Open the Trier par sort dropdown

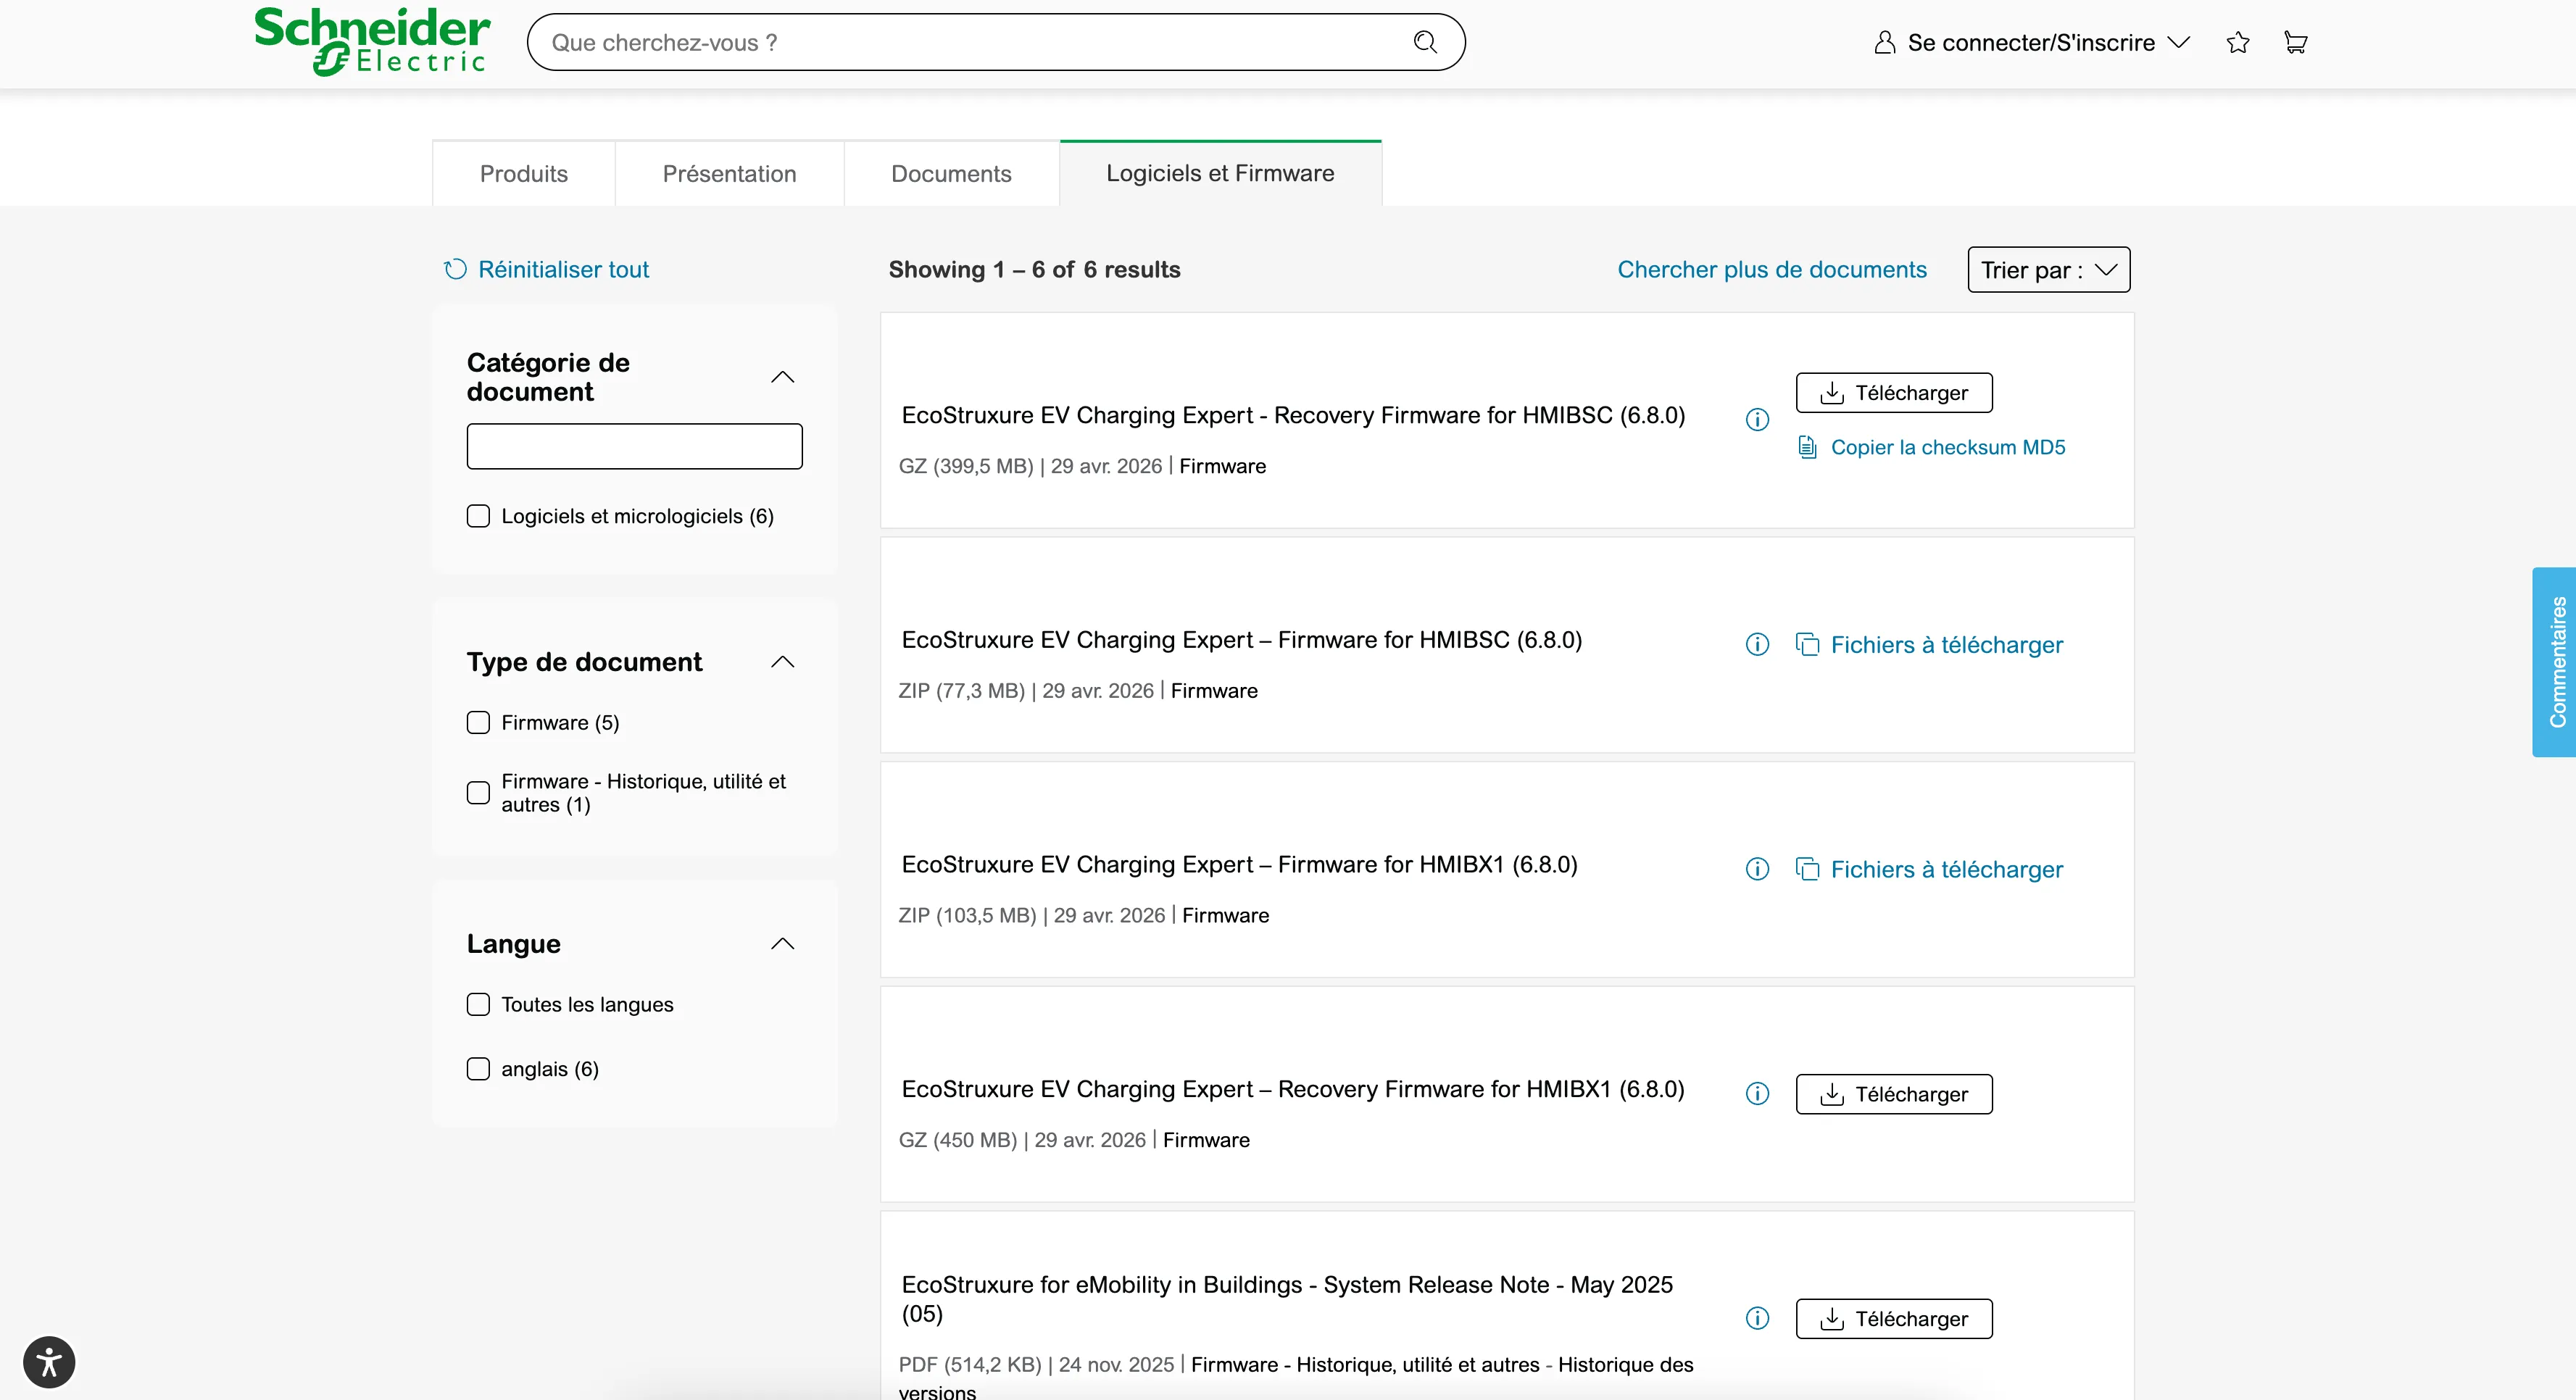tap(2049, 270)
